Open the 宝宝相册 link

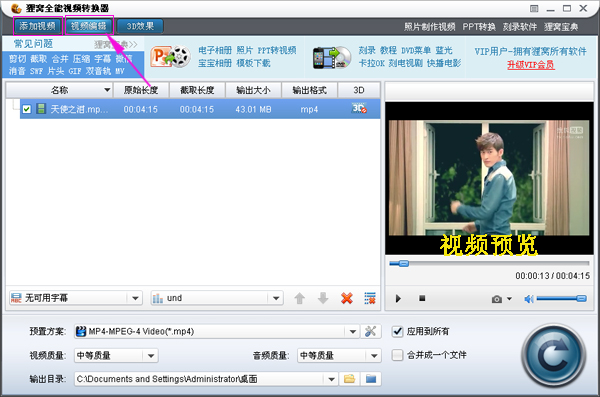215,63
